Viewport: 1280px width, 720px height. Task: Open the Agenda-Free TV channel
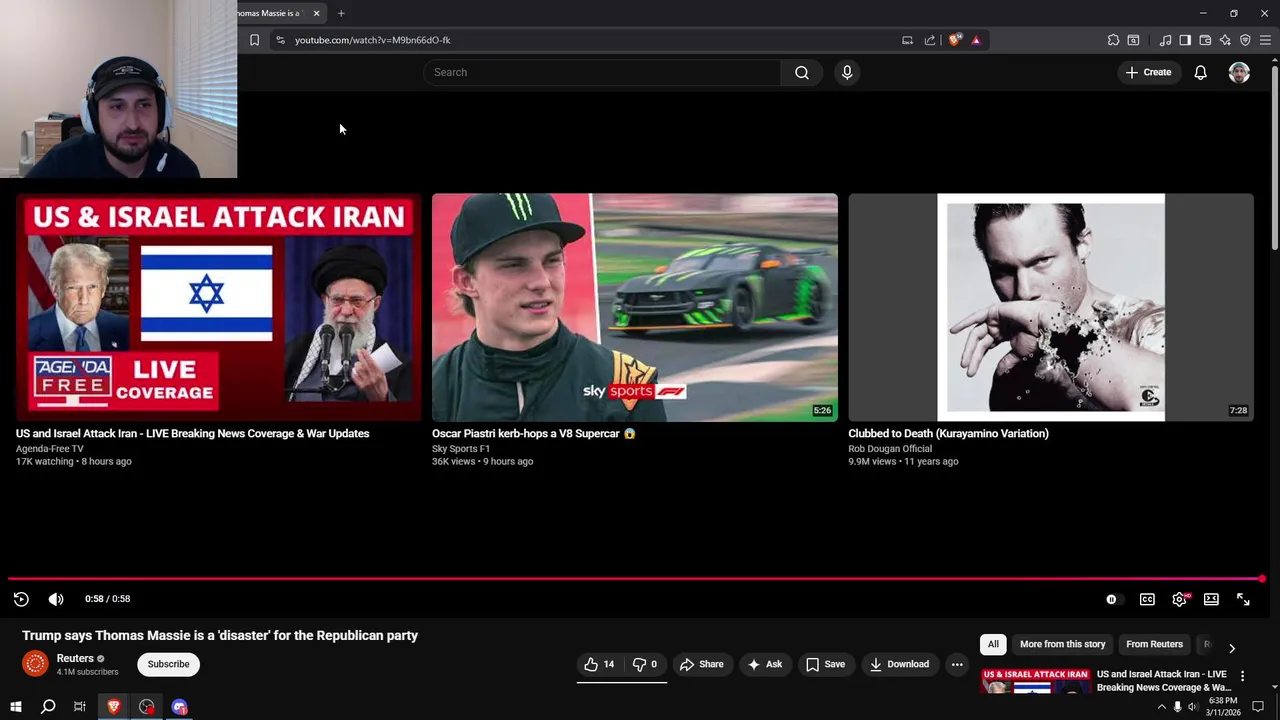click(x=50, y=448)
